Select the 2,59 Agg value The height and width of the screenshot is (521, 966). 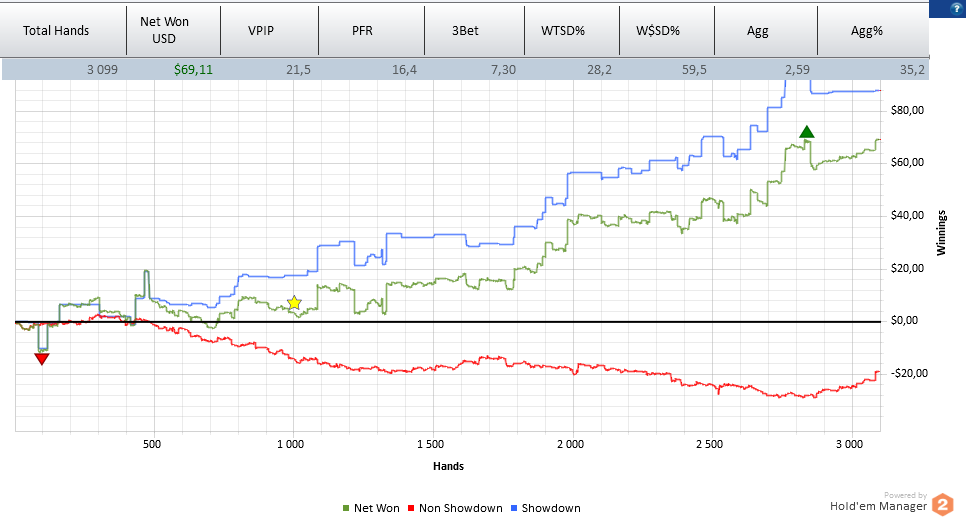(x=797, y=70)
